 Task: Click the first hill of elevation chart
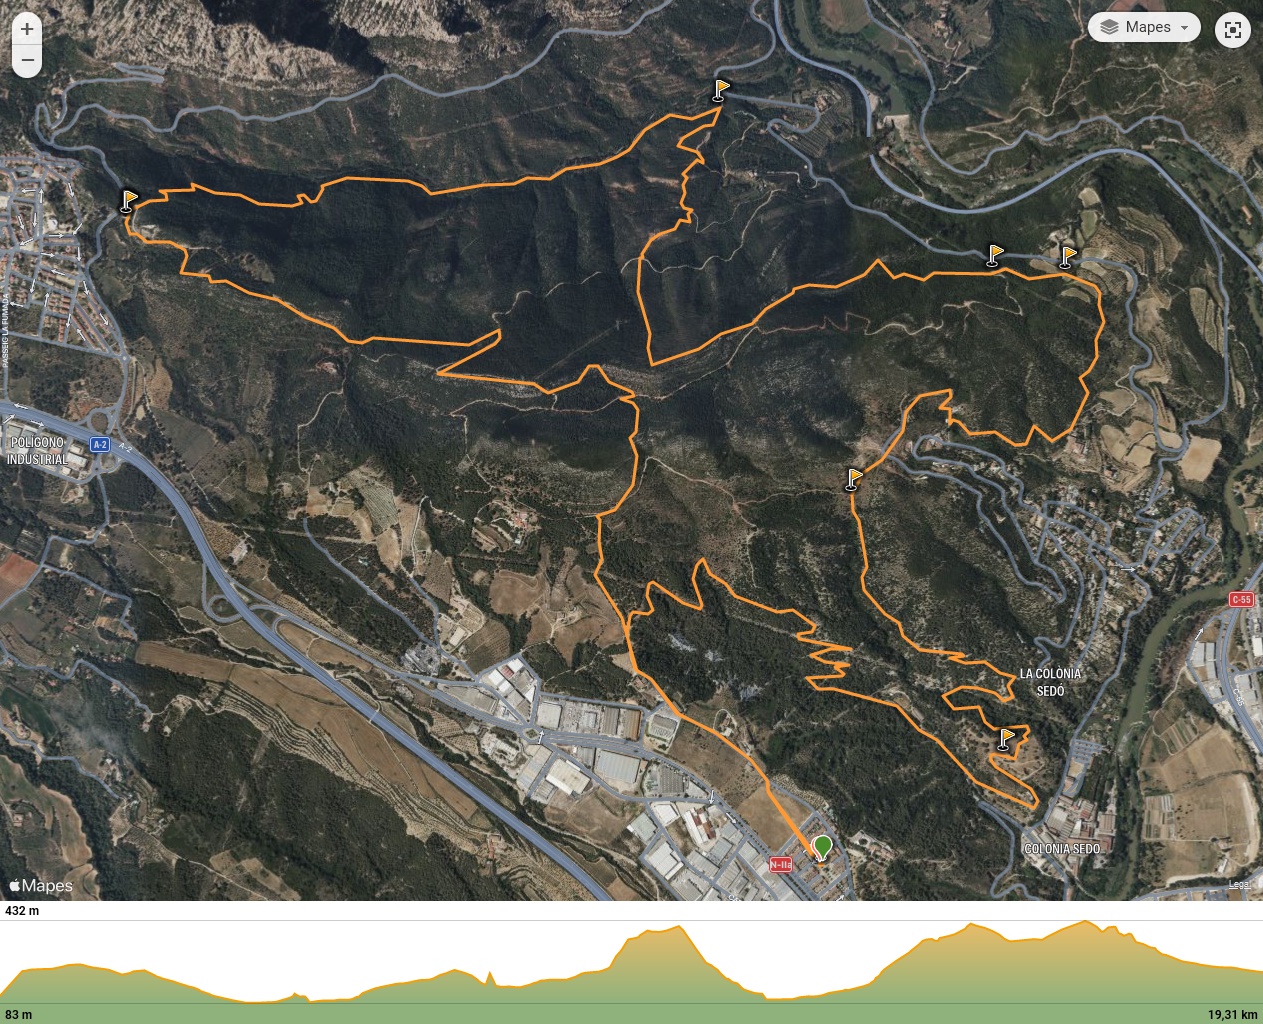[75, 967]
